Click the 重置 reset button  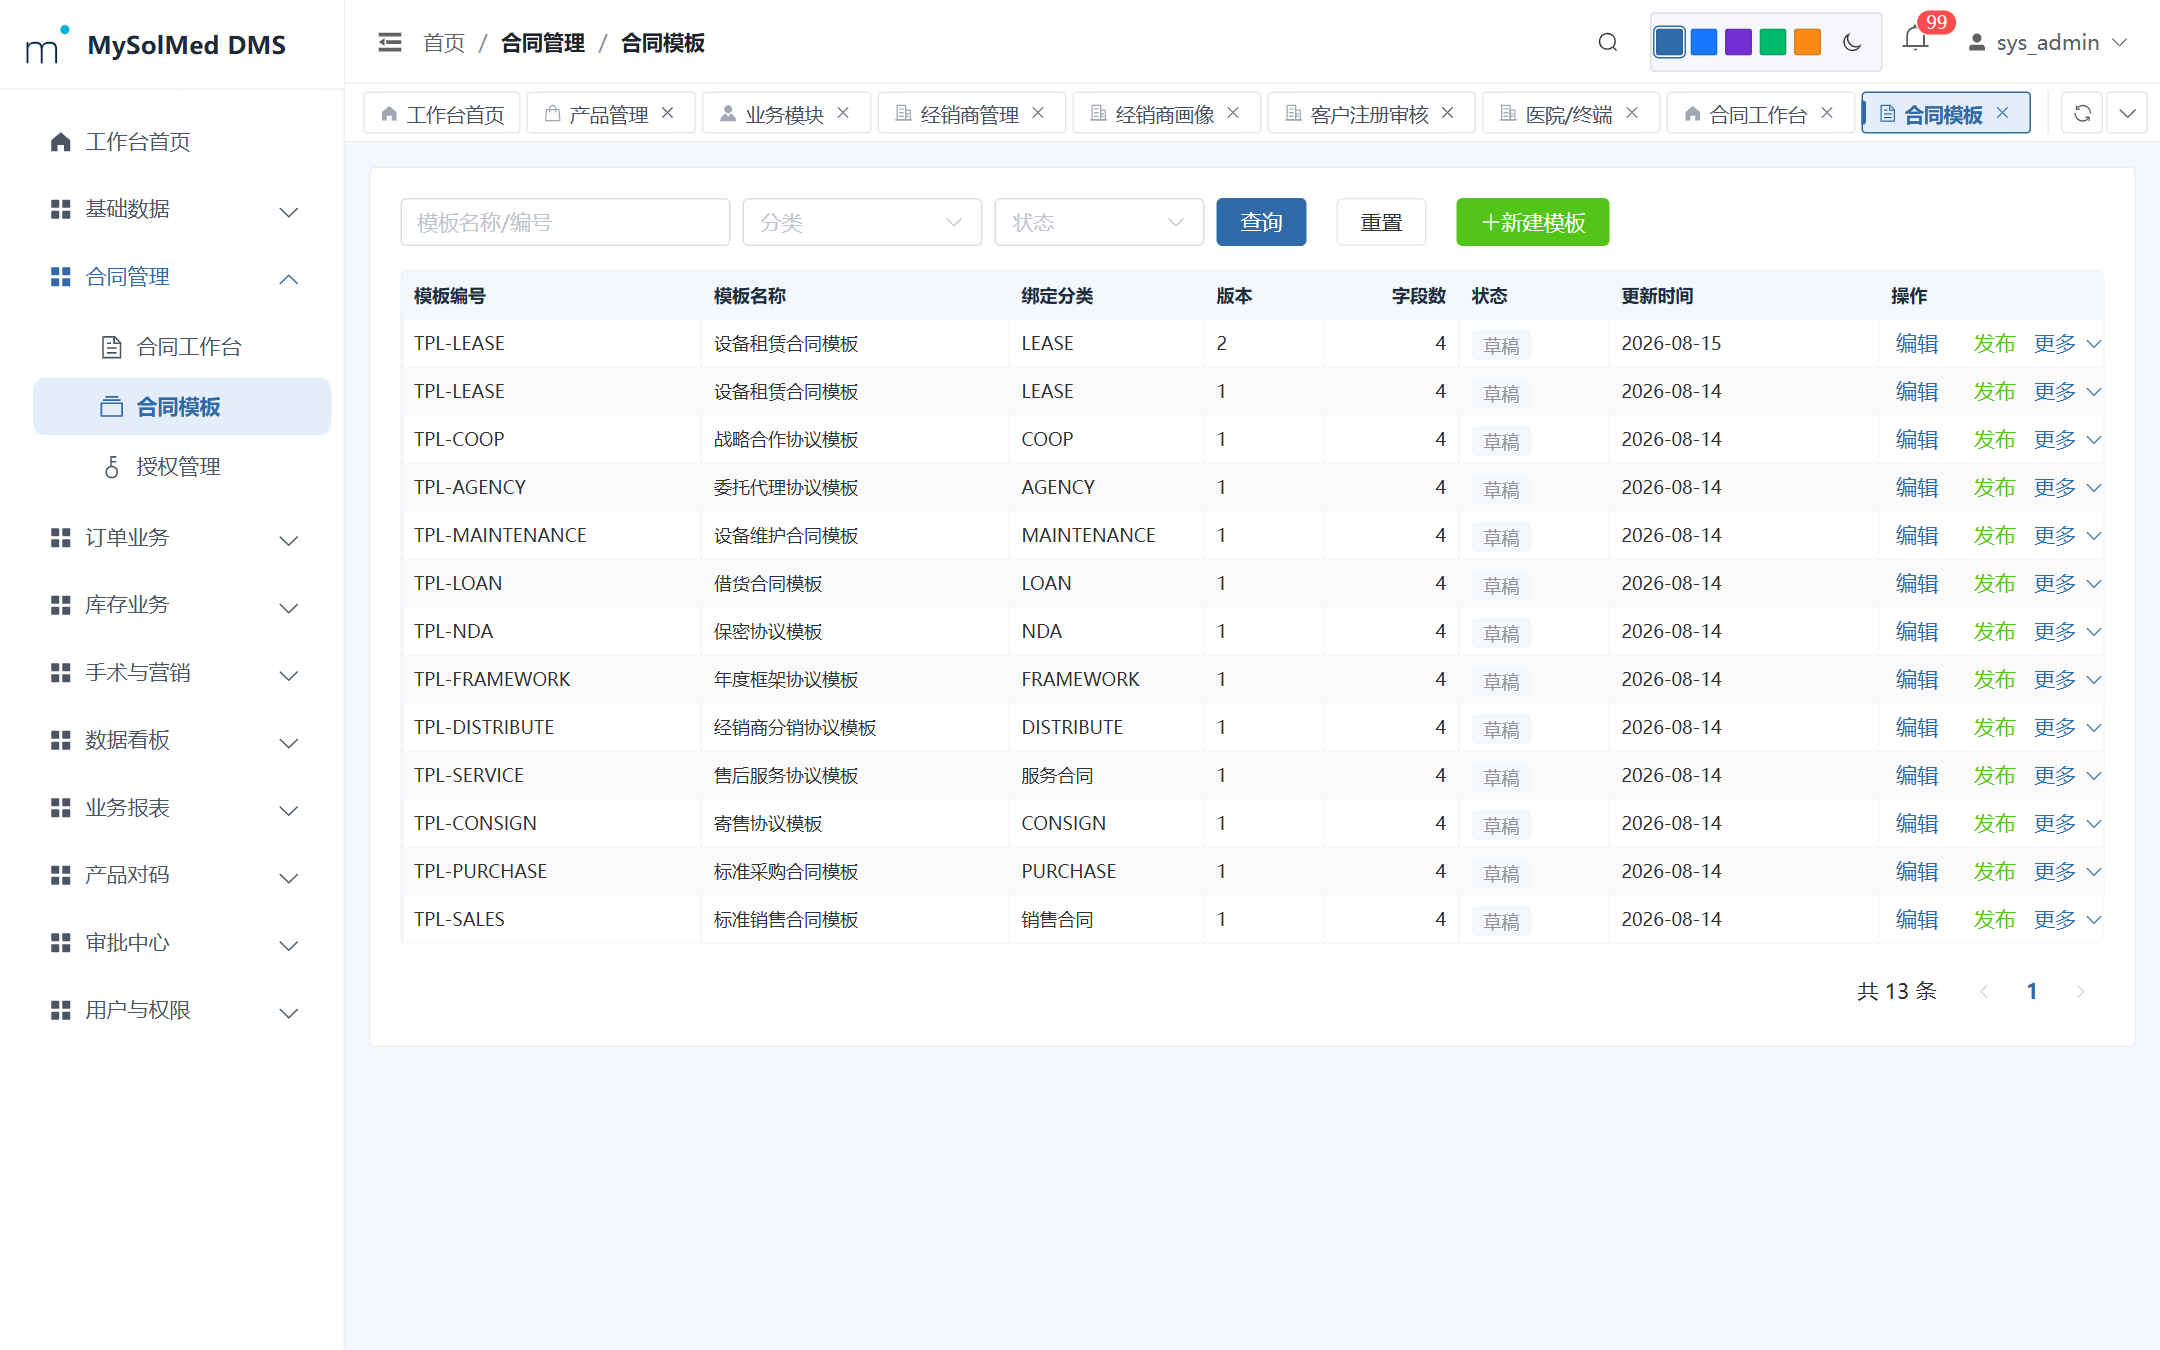1381,222
